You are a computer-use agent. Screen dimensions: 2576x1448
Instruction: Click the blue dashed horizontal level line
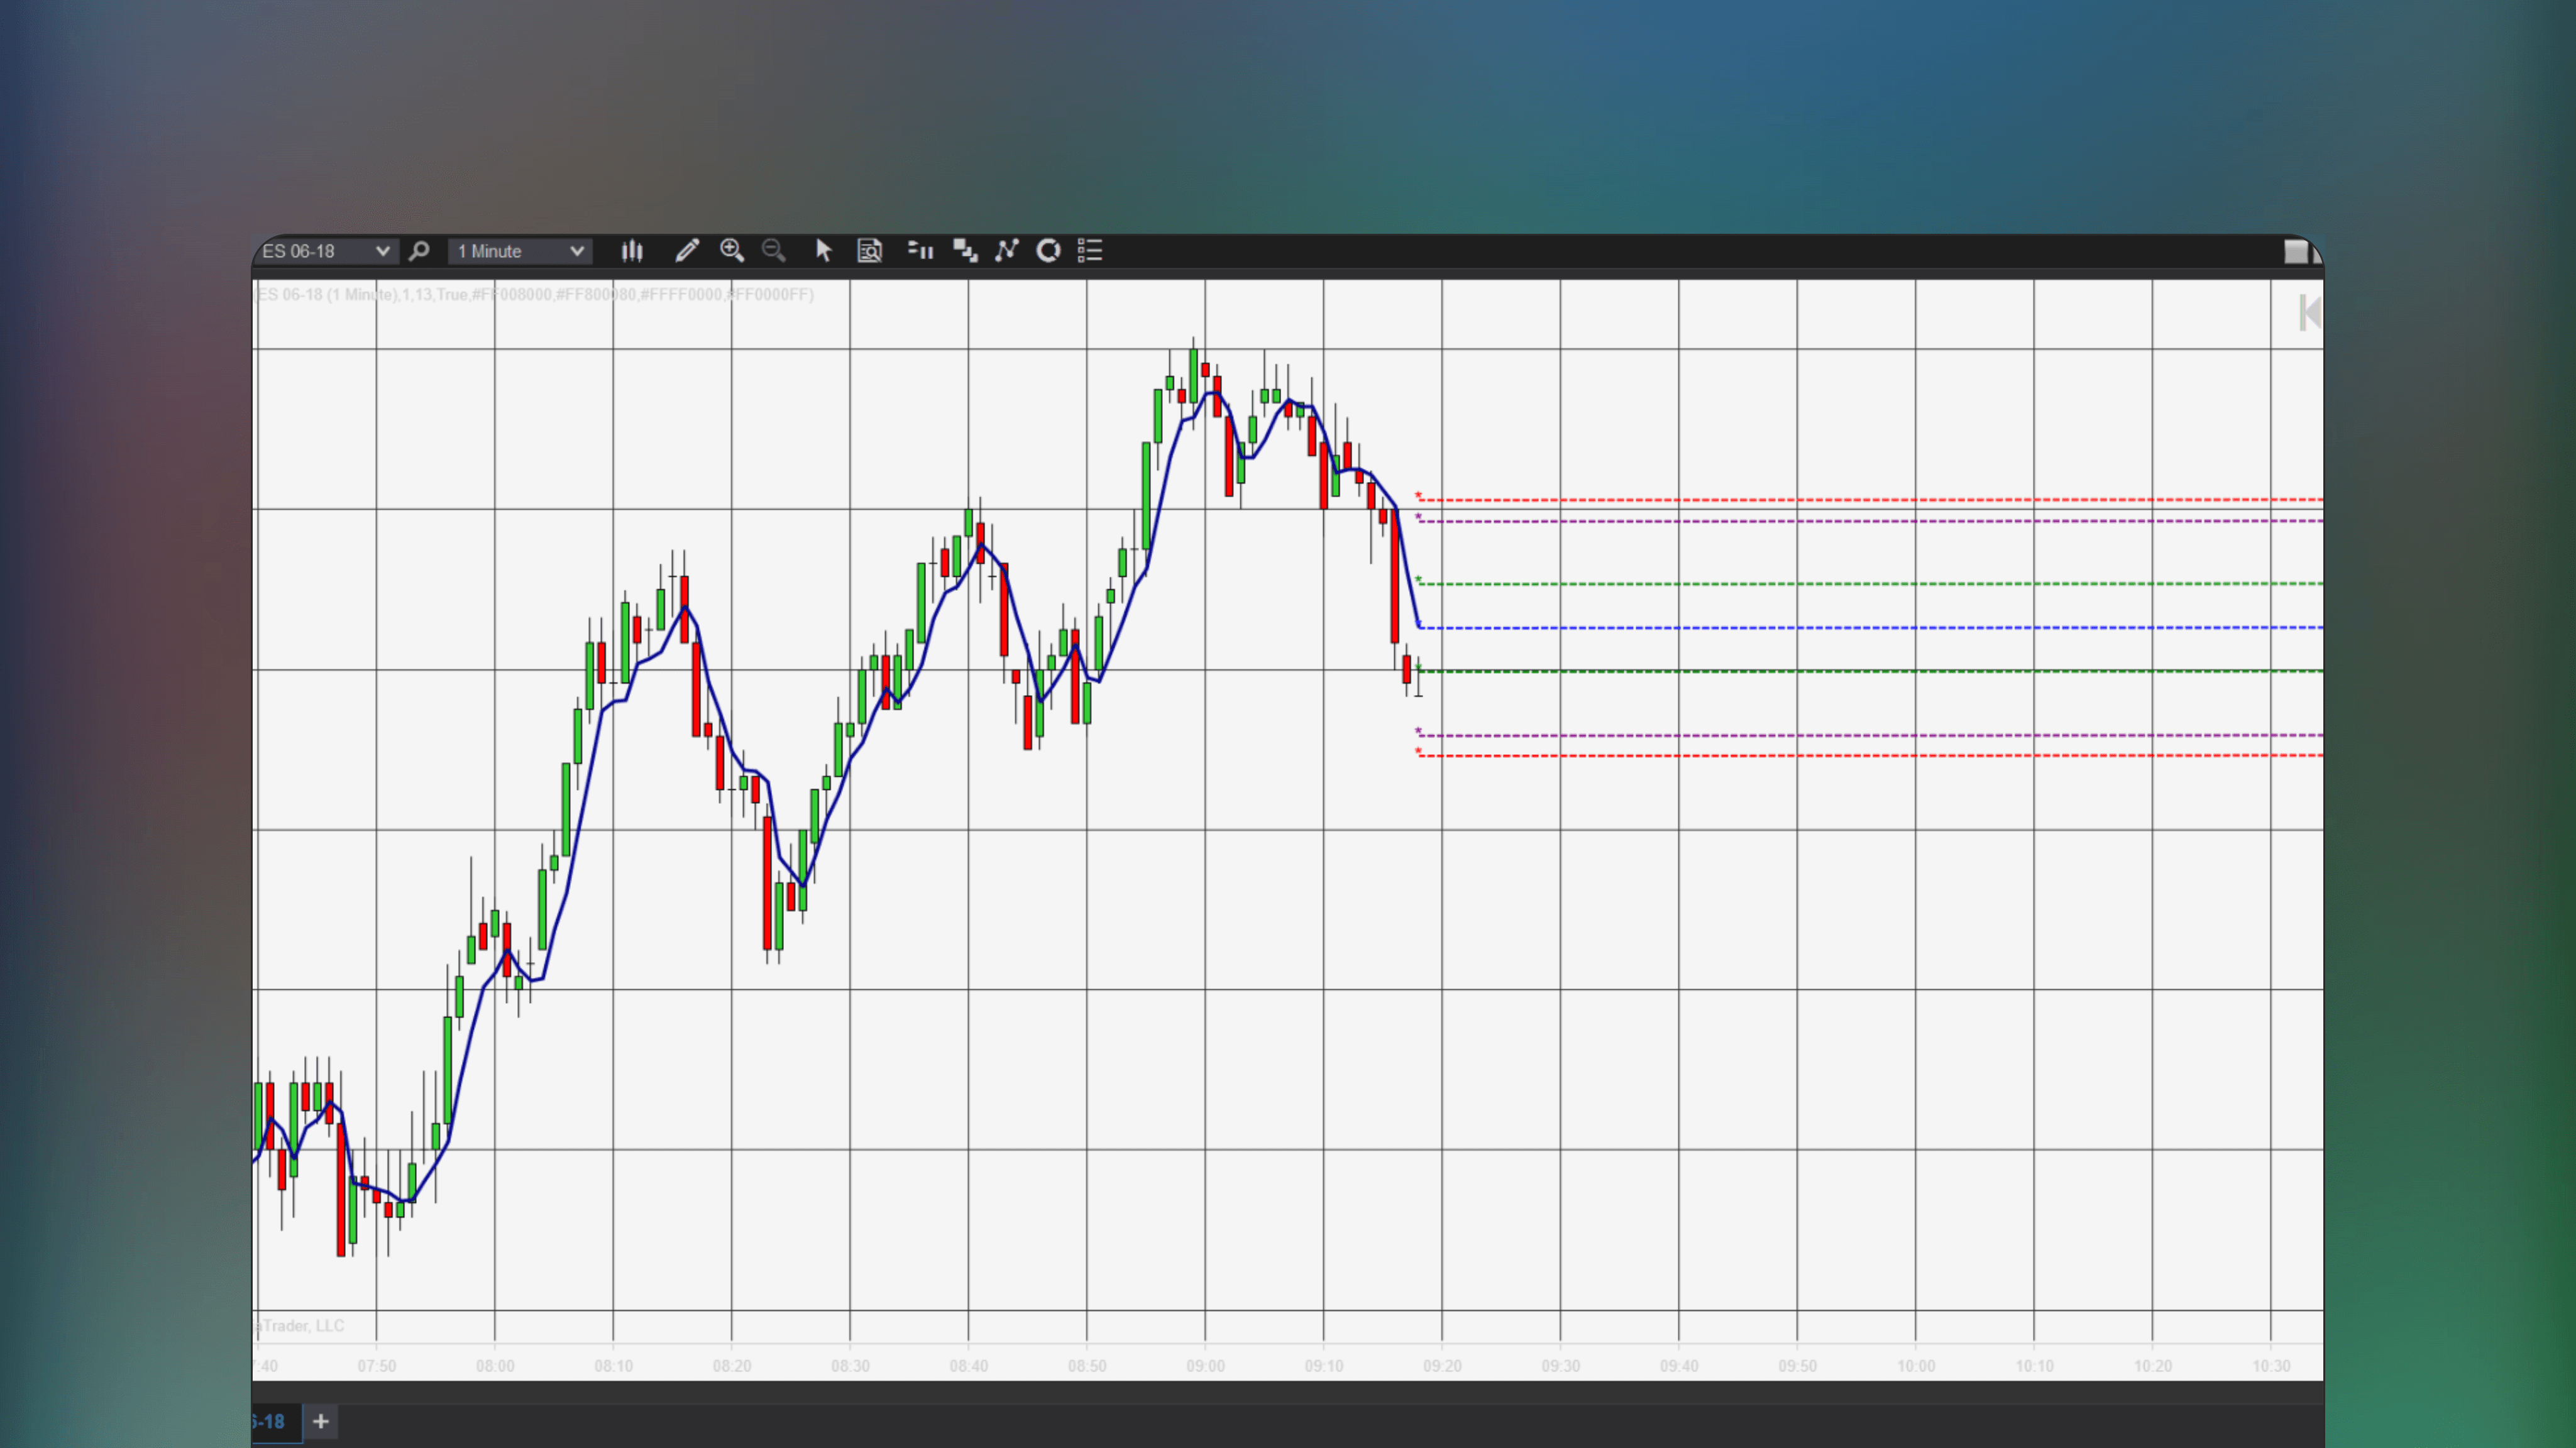tap(1870, 628)
